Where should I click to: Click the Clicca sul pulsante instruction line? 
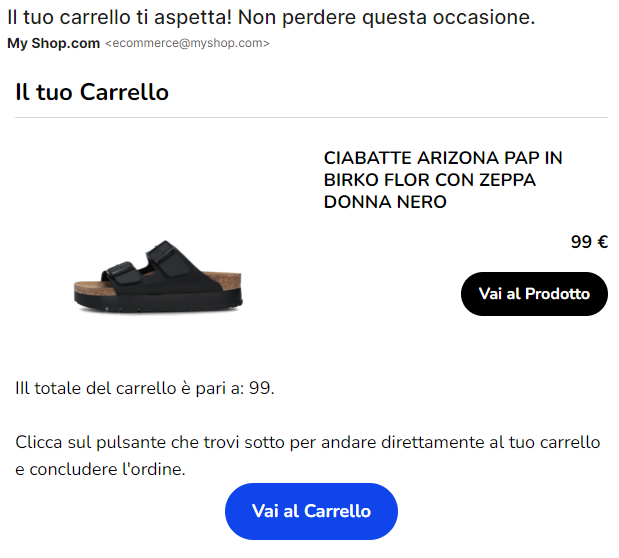308,442
